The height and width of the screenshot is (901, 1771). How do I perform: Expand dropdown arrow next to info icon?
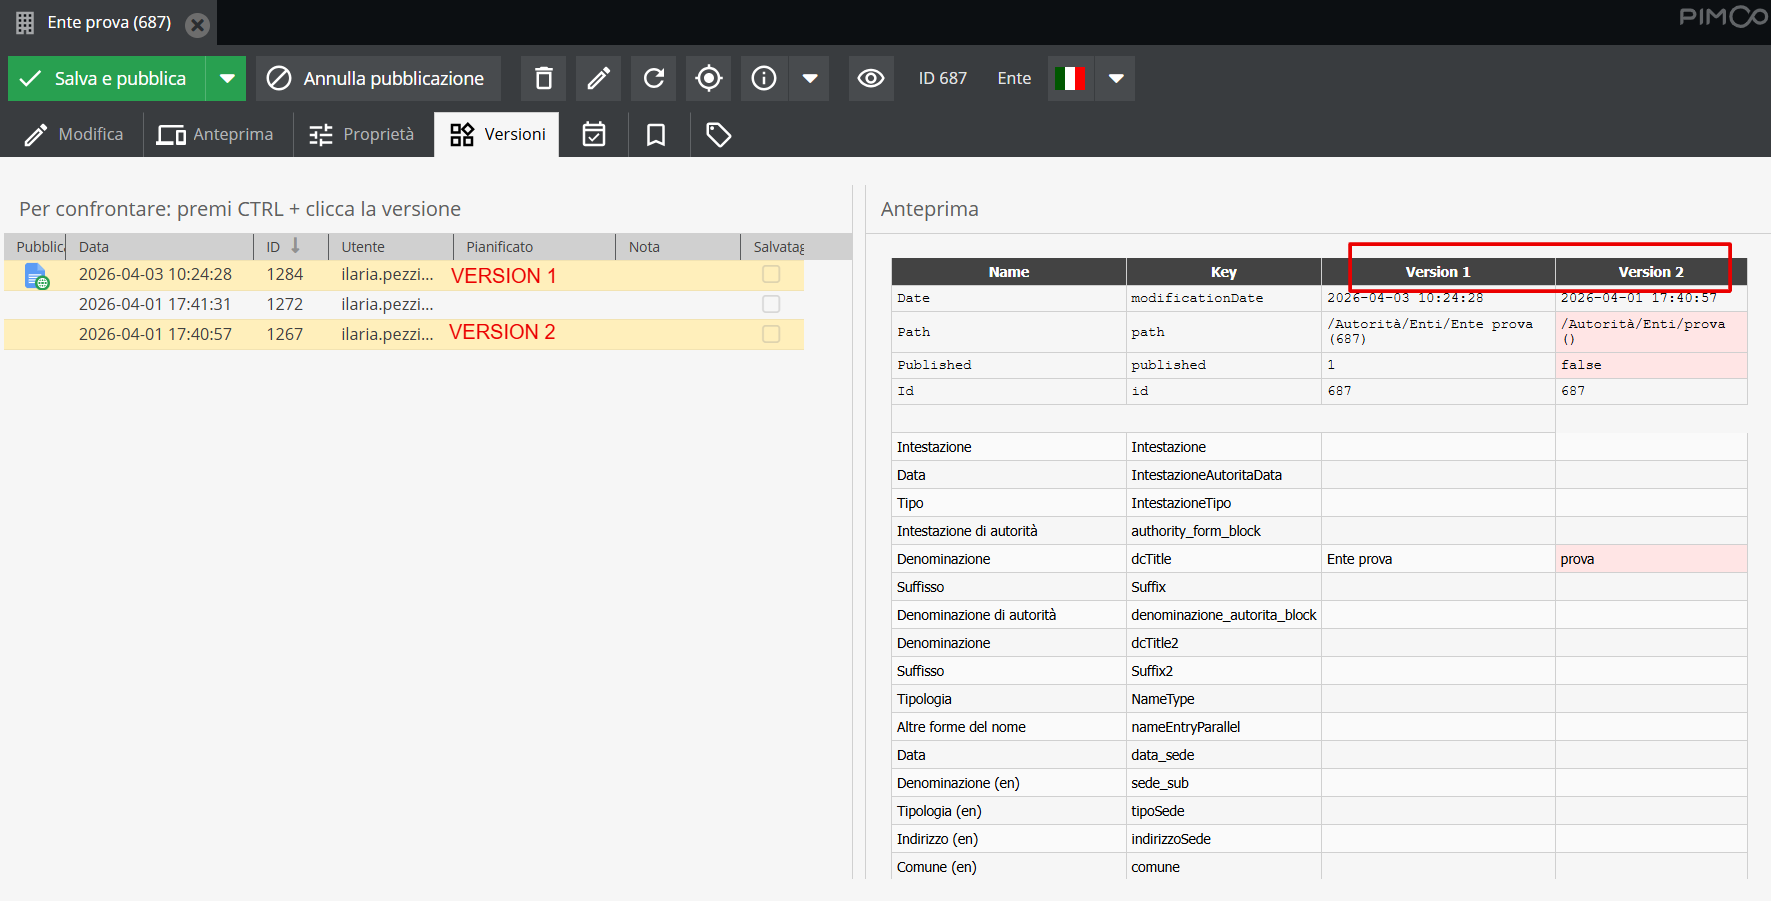click(x=810, y=78)
